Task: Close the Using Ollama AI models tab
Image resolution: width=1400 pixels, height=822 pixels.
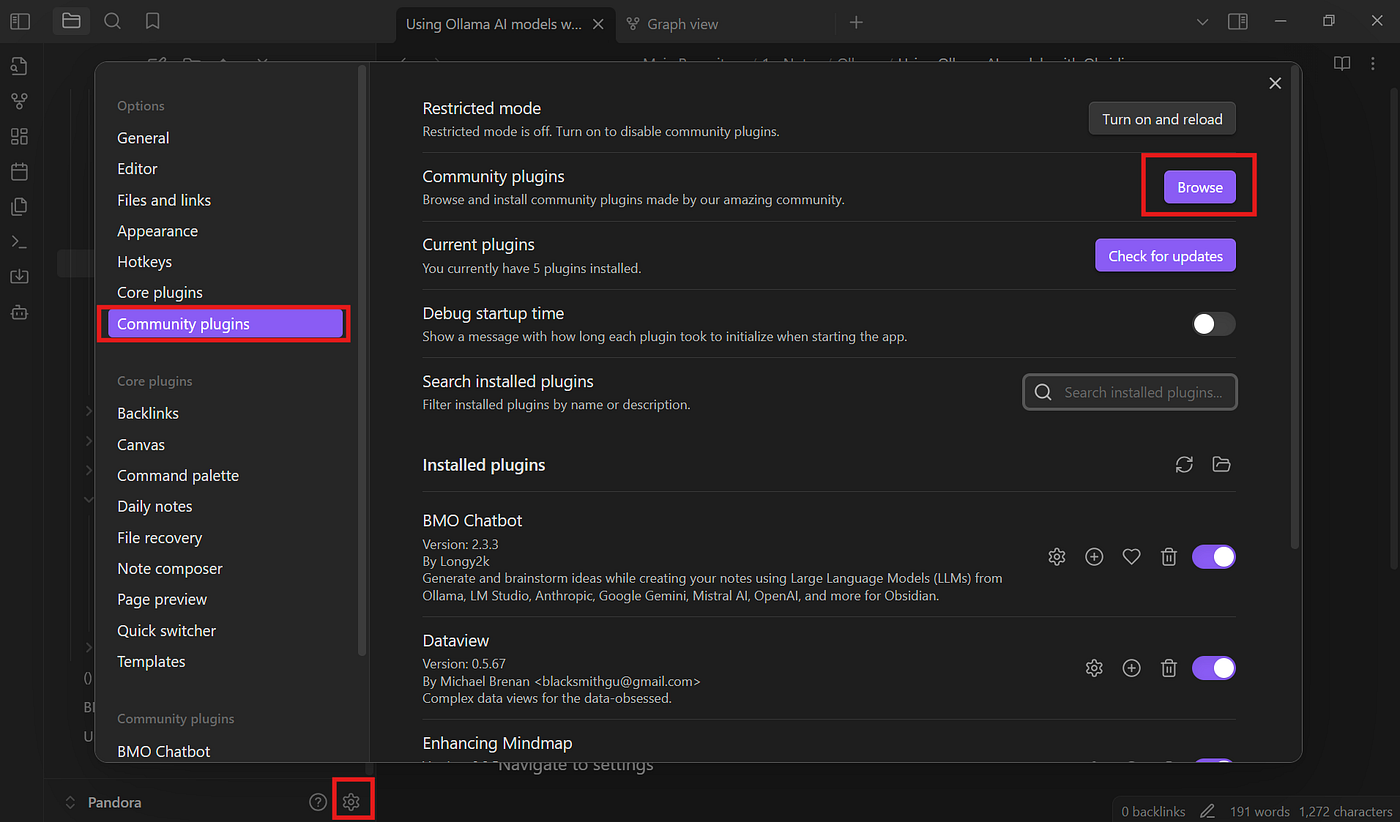Action: tap(598, 23)
